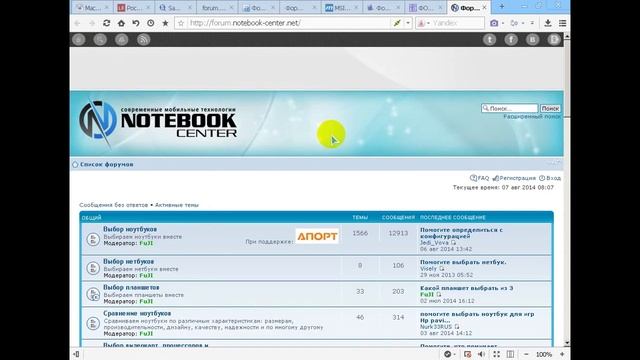Switch to the 'Рос...' browser tab
The height and width of the screenshot is (360, 640).
point(133,7)
